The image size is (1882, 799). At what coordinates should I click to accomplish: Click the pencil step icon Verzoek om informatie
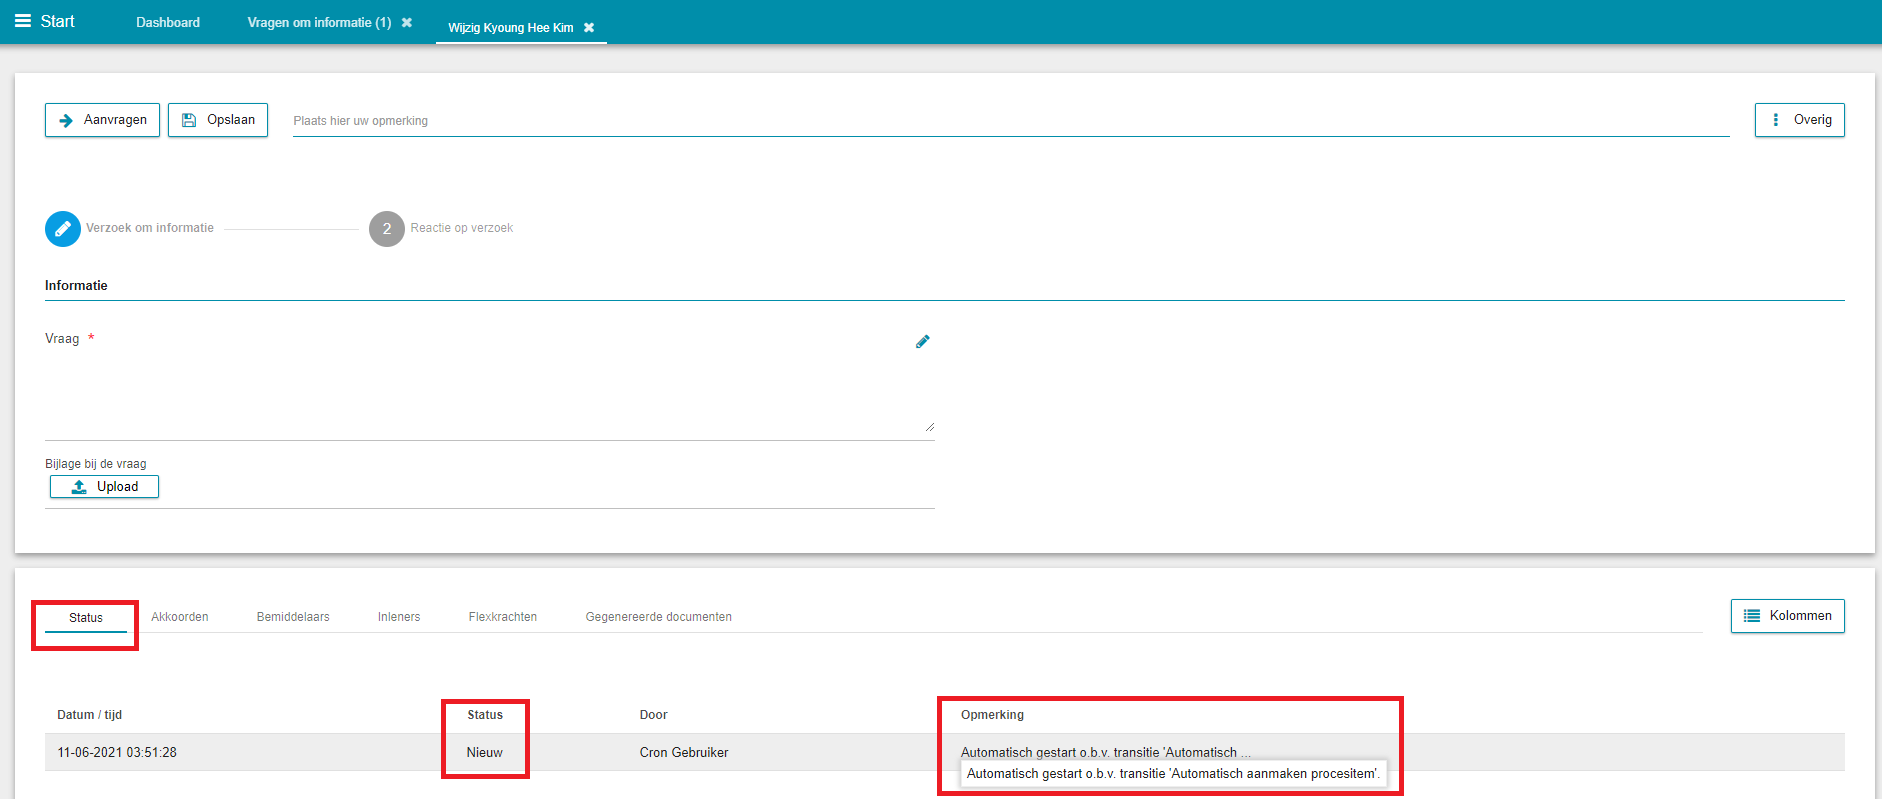point(63,229)
